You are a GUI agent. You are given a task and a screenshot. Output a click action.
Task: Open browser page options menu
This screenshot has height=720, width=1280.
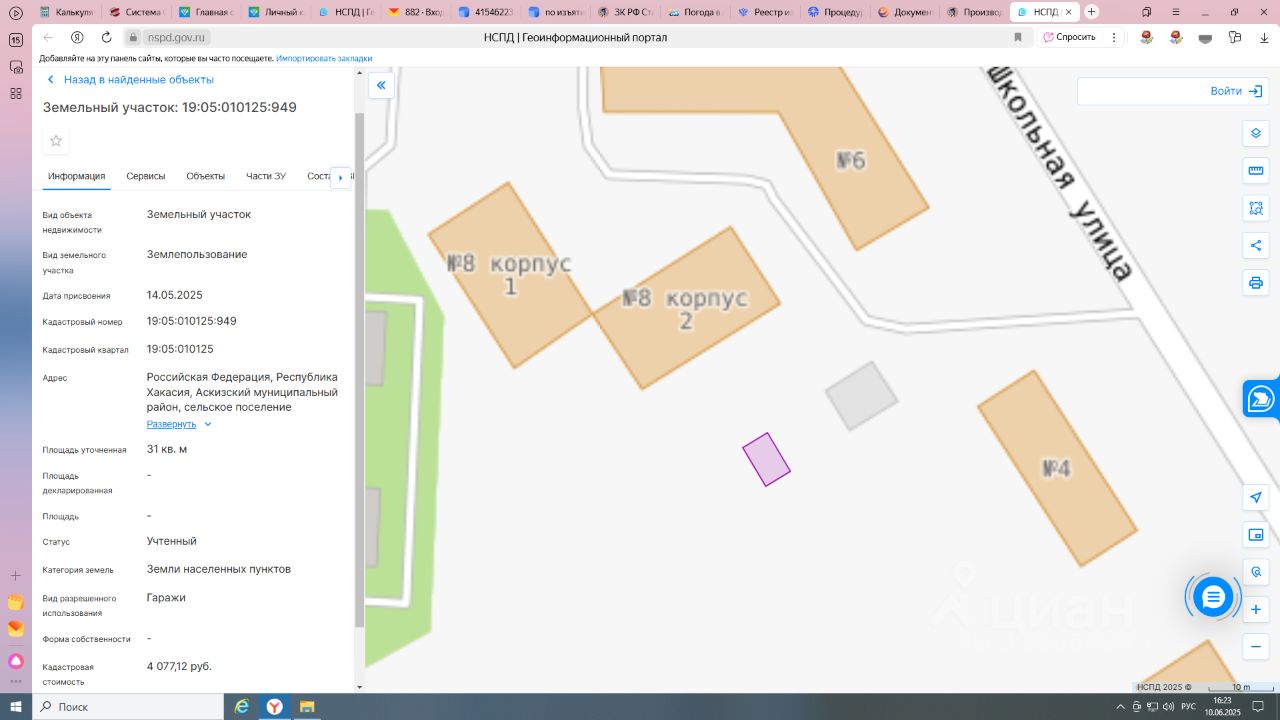(x=1114, y=37)
